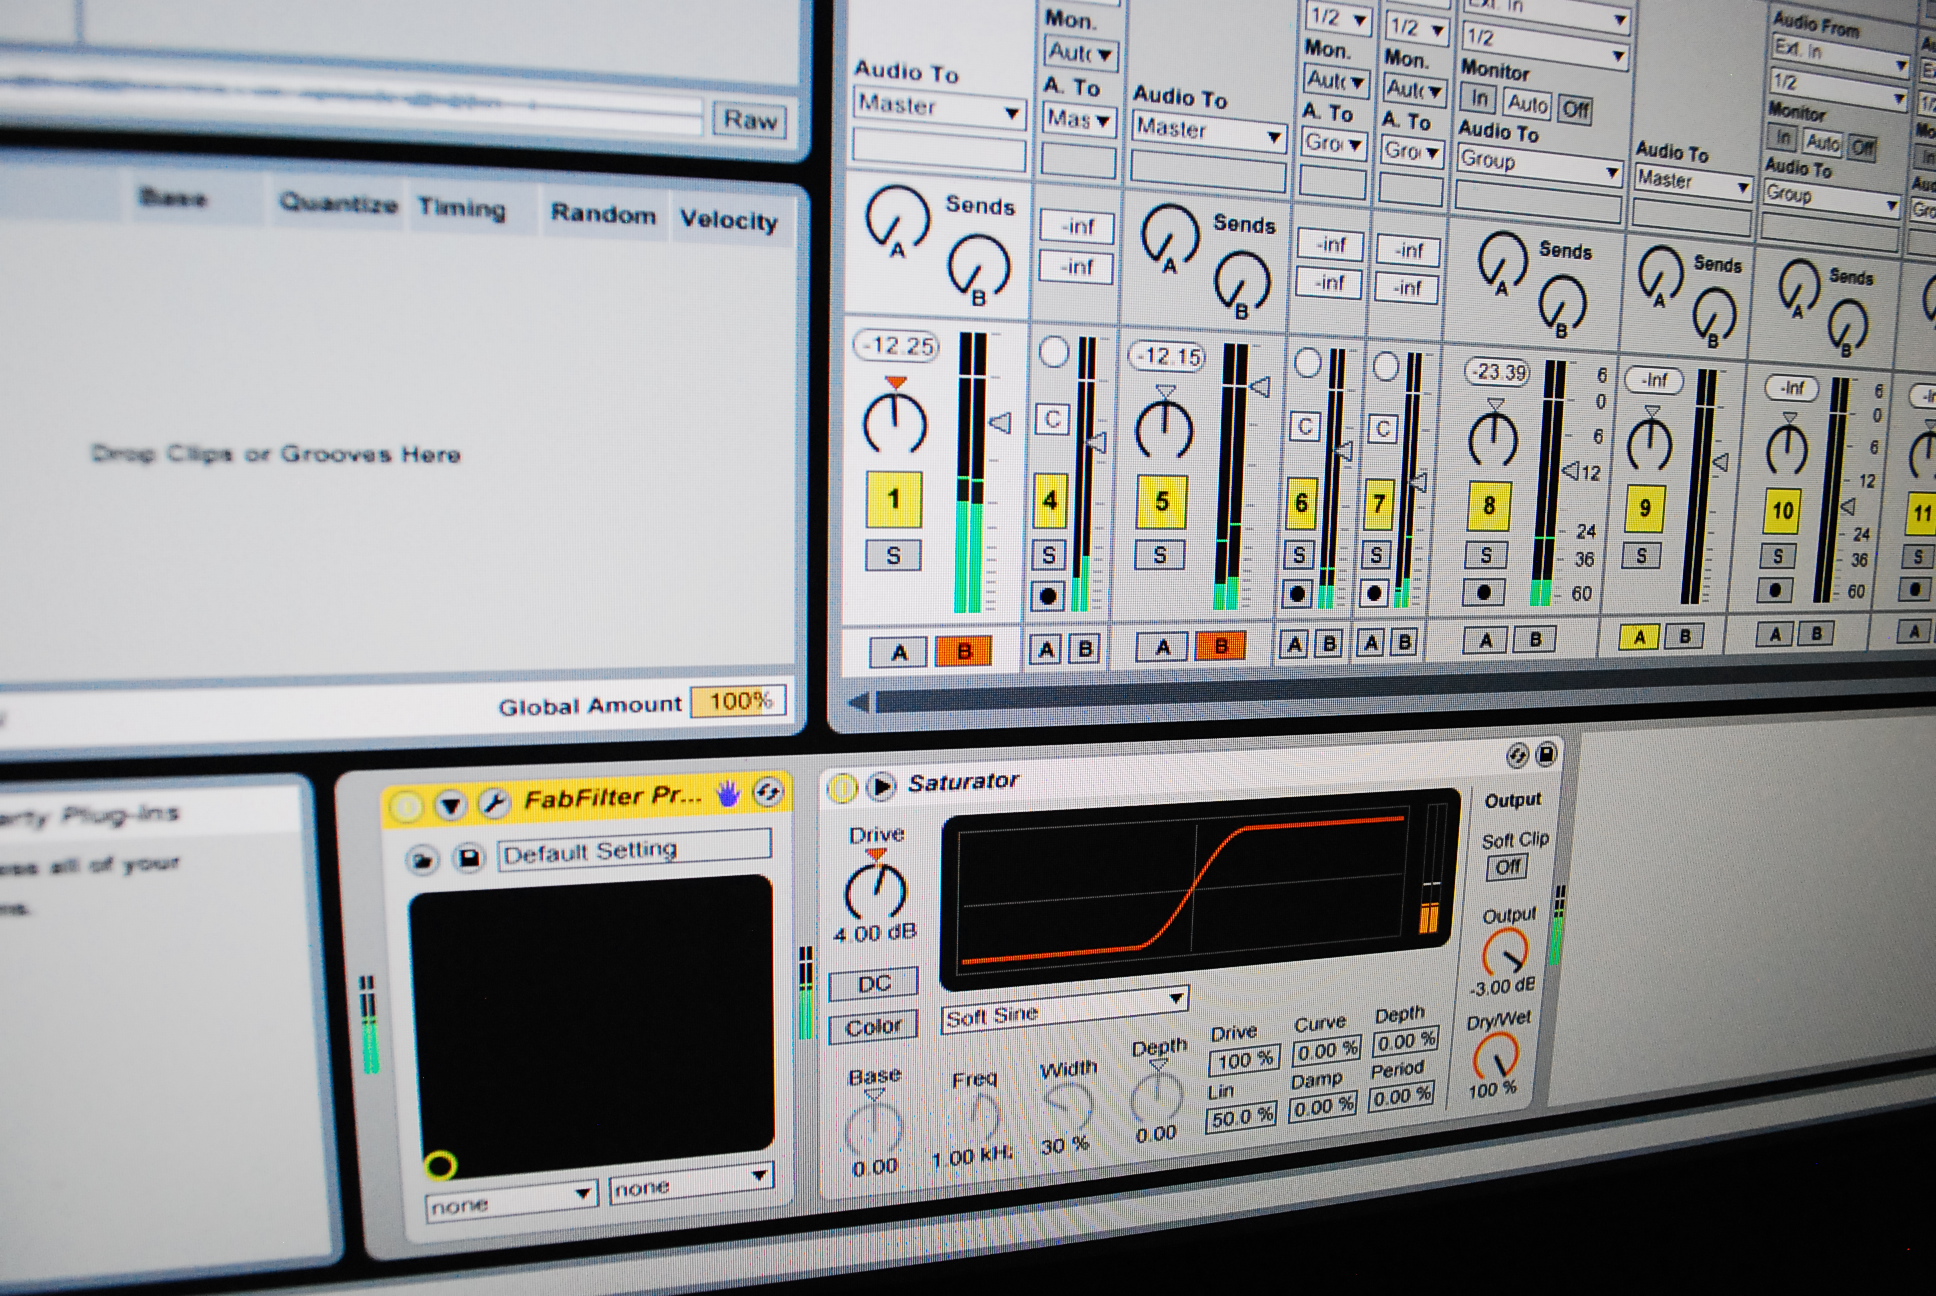Solo track 5
Image resolution: width=1936 pixels, height=1296 pixels.
(x=1160, y=555)
